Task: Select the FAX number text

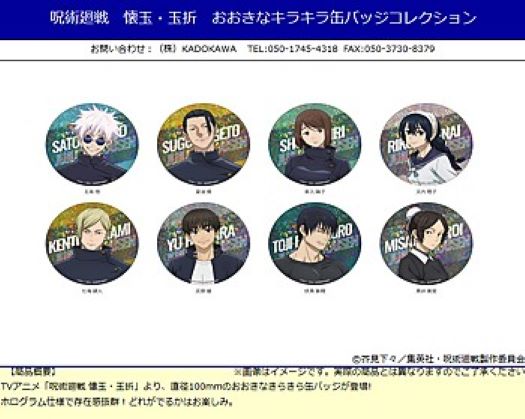Action: (x=389, y=49)
